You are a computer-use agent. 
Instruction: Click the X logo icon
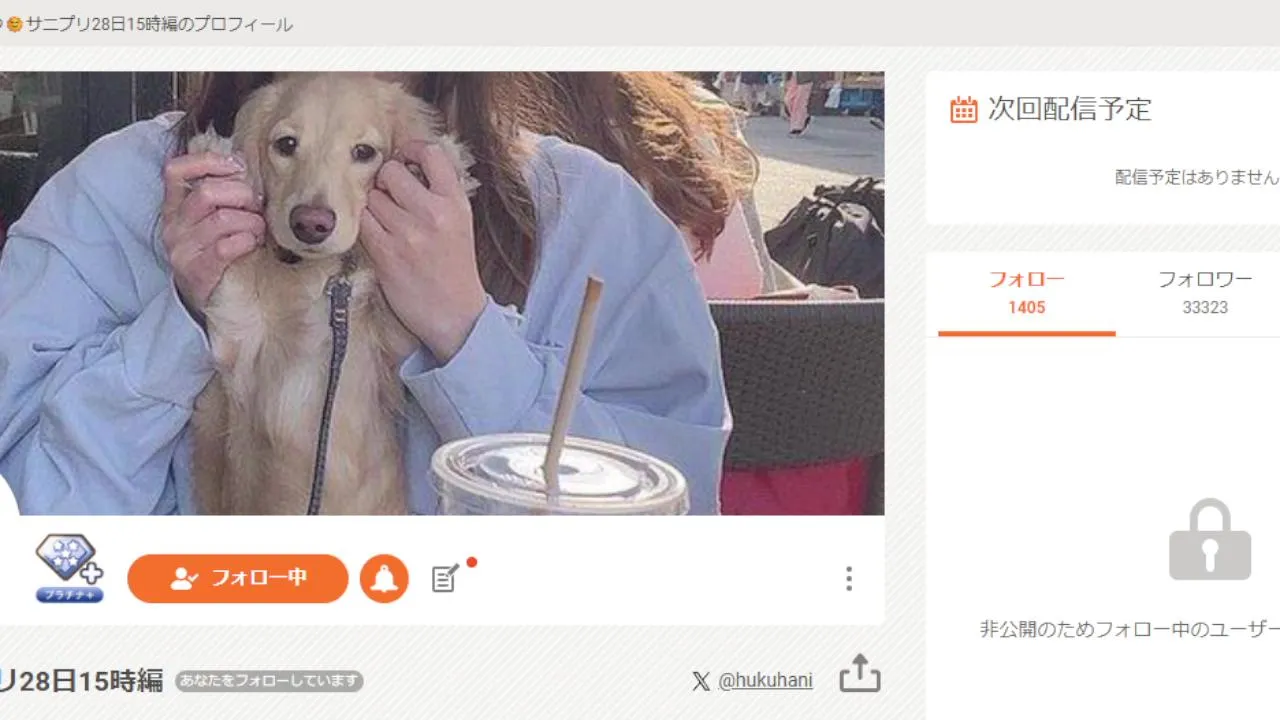tap(701, 682)
